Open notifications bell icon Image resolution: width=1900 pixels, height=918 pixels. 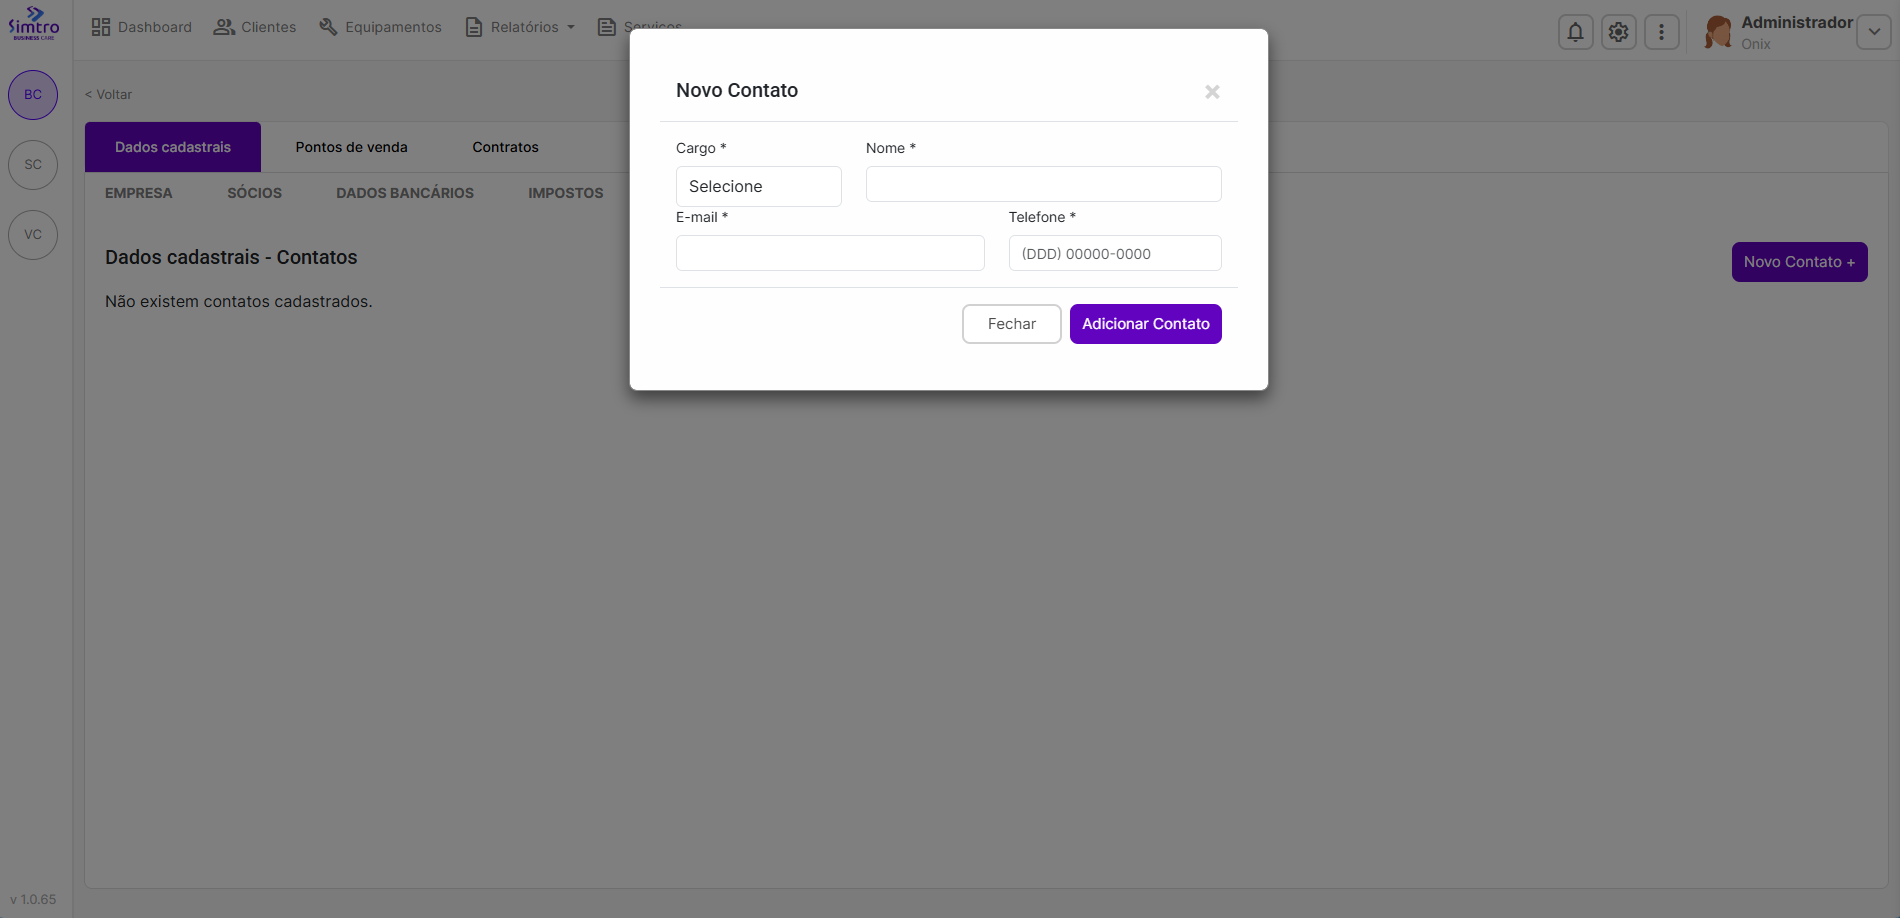[1575, 32]
